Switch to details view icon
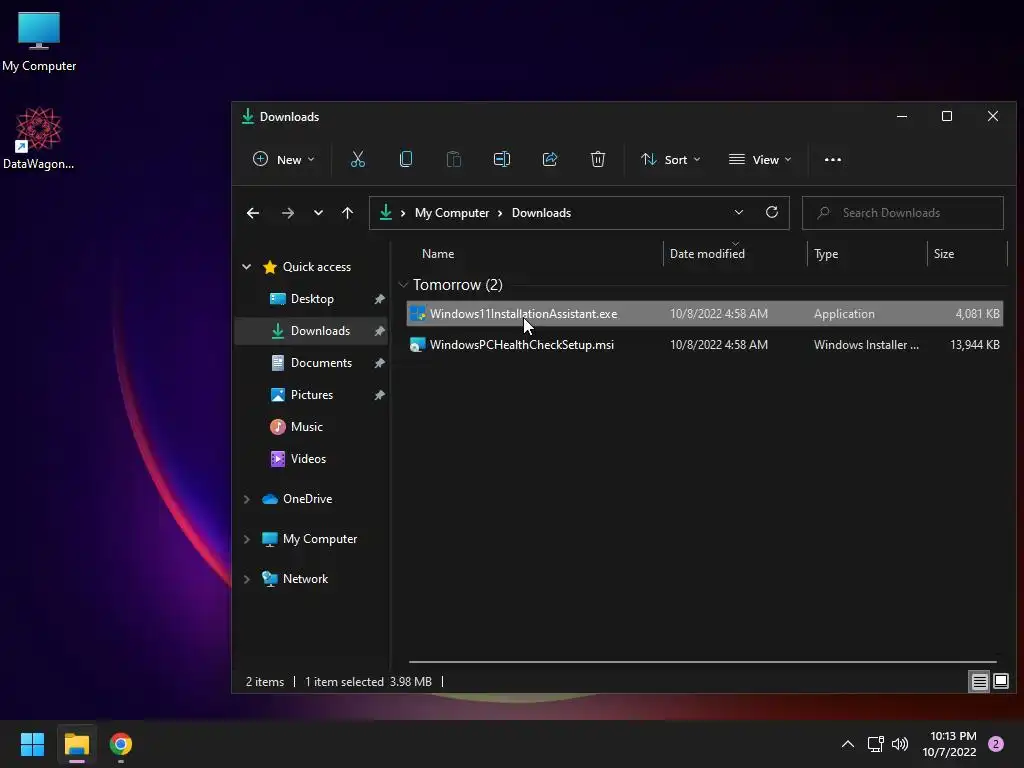Image resolution: width=1024 pixels, height=768 pixels. click(x=979, y=682)
